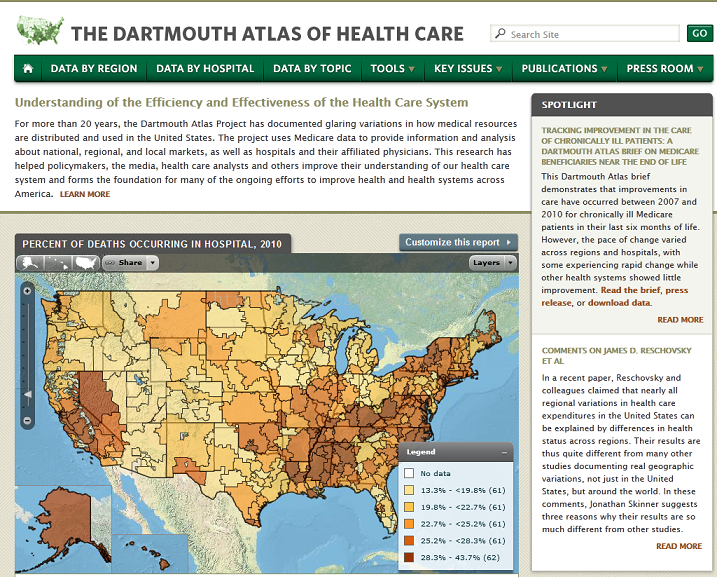Click the 25.2% - <28.3% legend swatch
The image size is (717, 577).
pyautogui.click(x=409, y=541)
